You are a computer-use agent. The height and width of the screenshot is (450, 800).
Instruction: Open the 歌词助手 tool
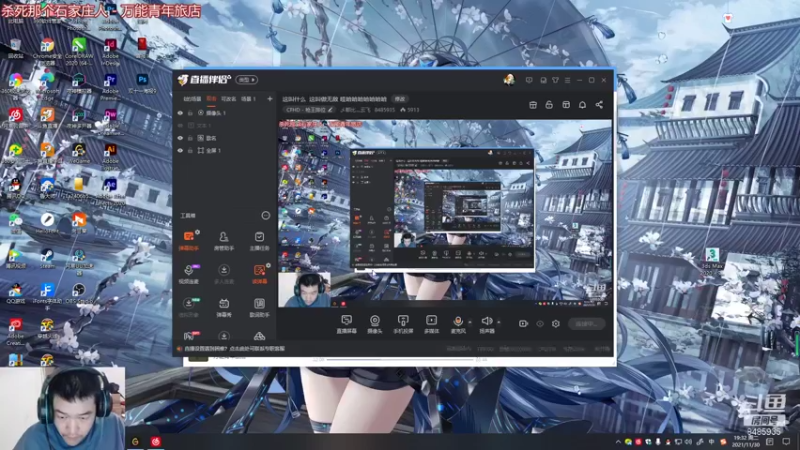coord(259,307)
